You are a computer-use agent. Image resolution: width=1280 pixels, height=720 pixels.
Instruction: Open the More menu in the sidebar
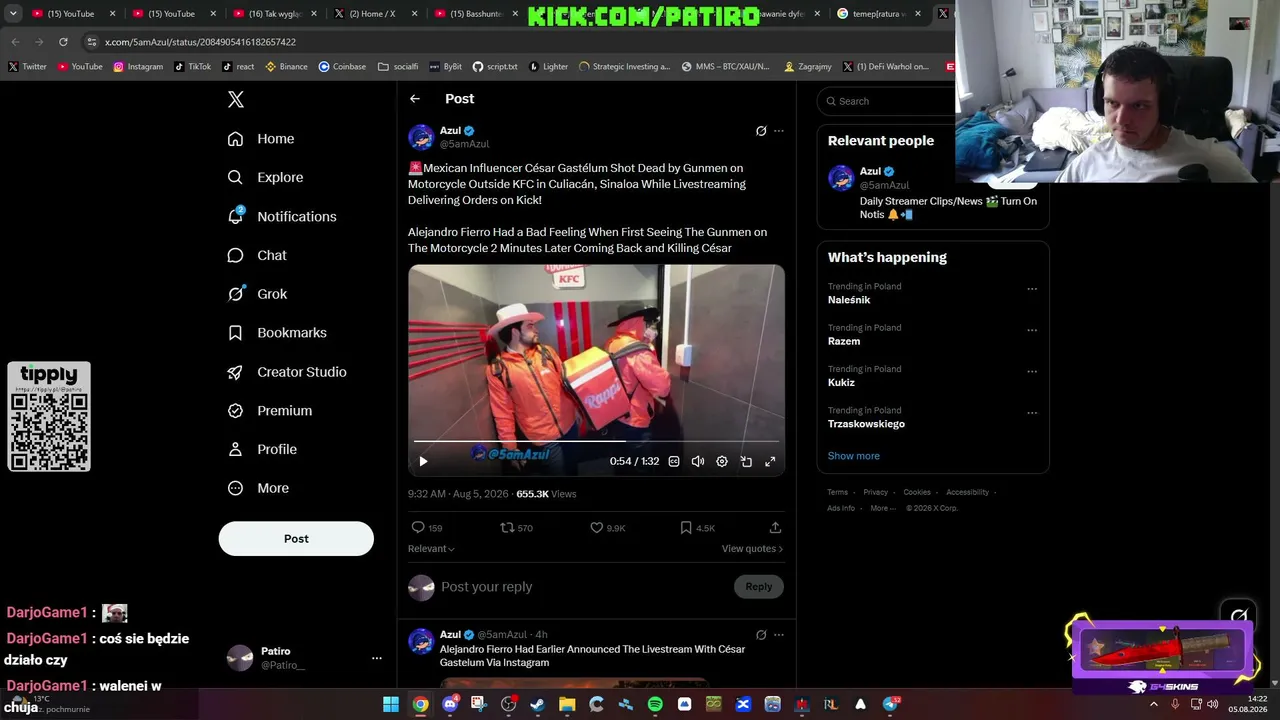click(258, 489)
